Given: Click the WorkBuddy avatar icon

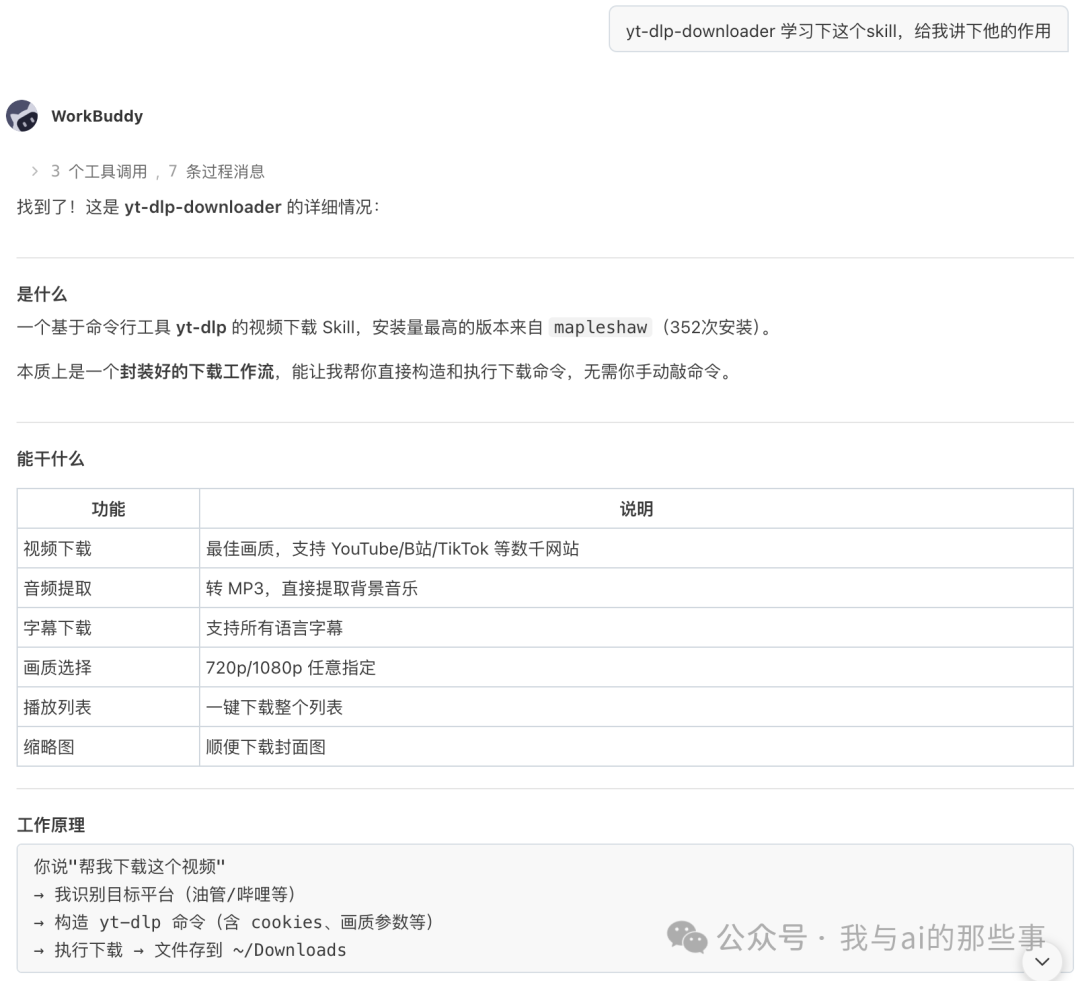Looking at the screenshot, I should tap(22, 116).
